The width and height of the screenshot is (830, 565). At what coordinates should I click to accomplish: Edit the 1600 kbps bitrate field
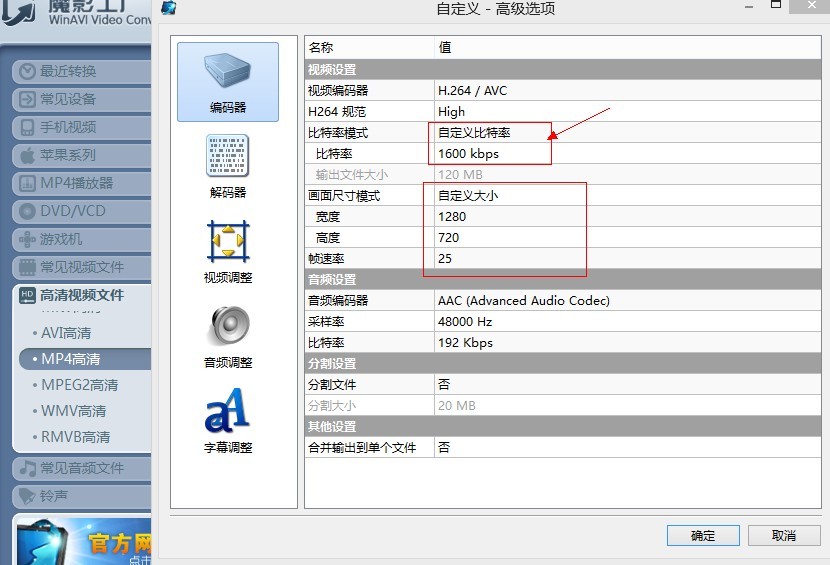click(x=630, y=154)
